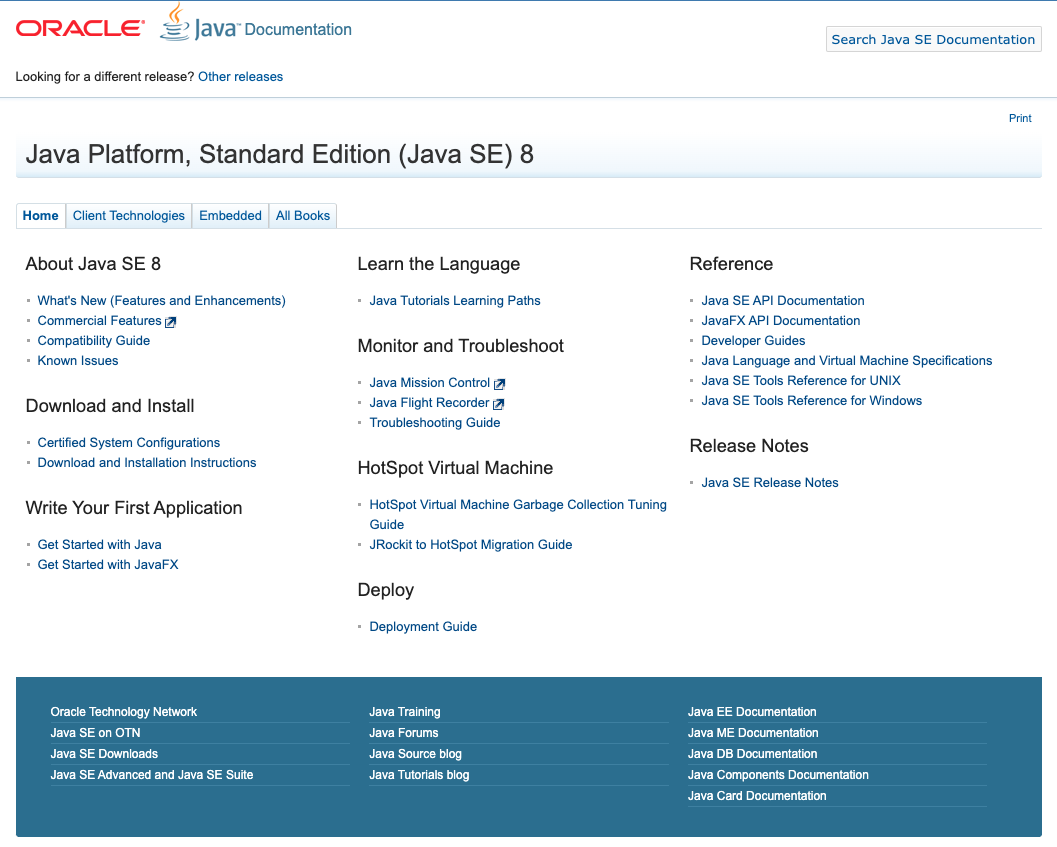
Task: Click the 'About Java SE 8' heading
Action: pyautogui.click(x=93, y=264)
